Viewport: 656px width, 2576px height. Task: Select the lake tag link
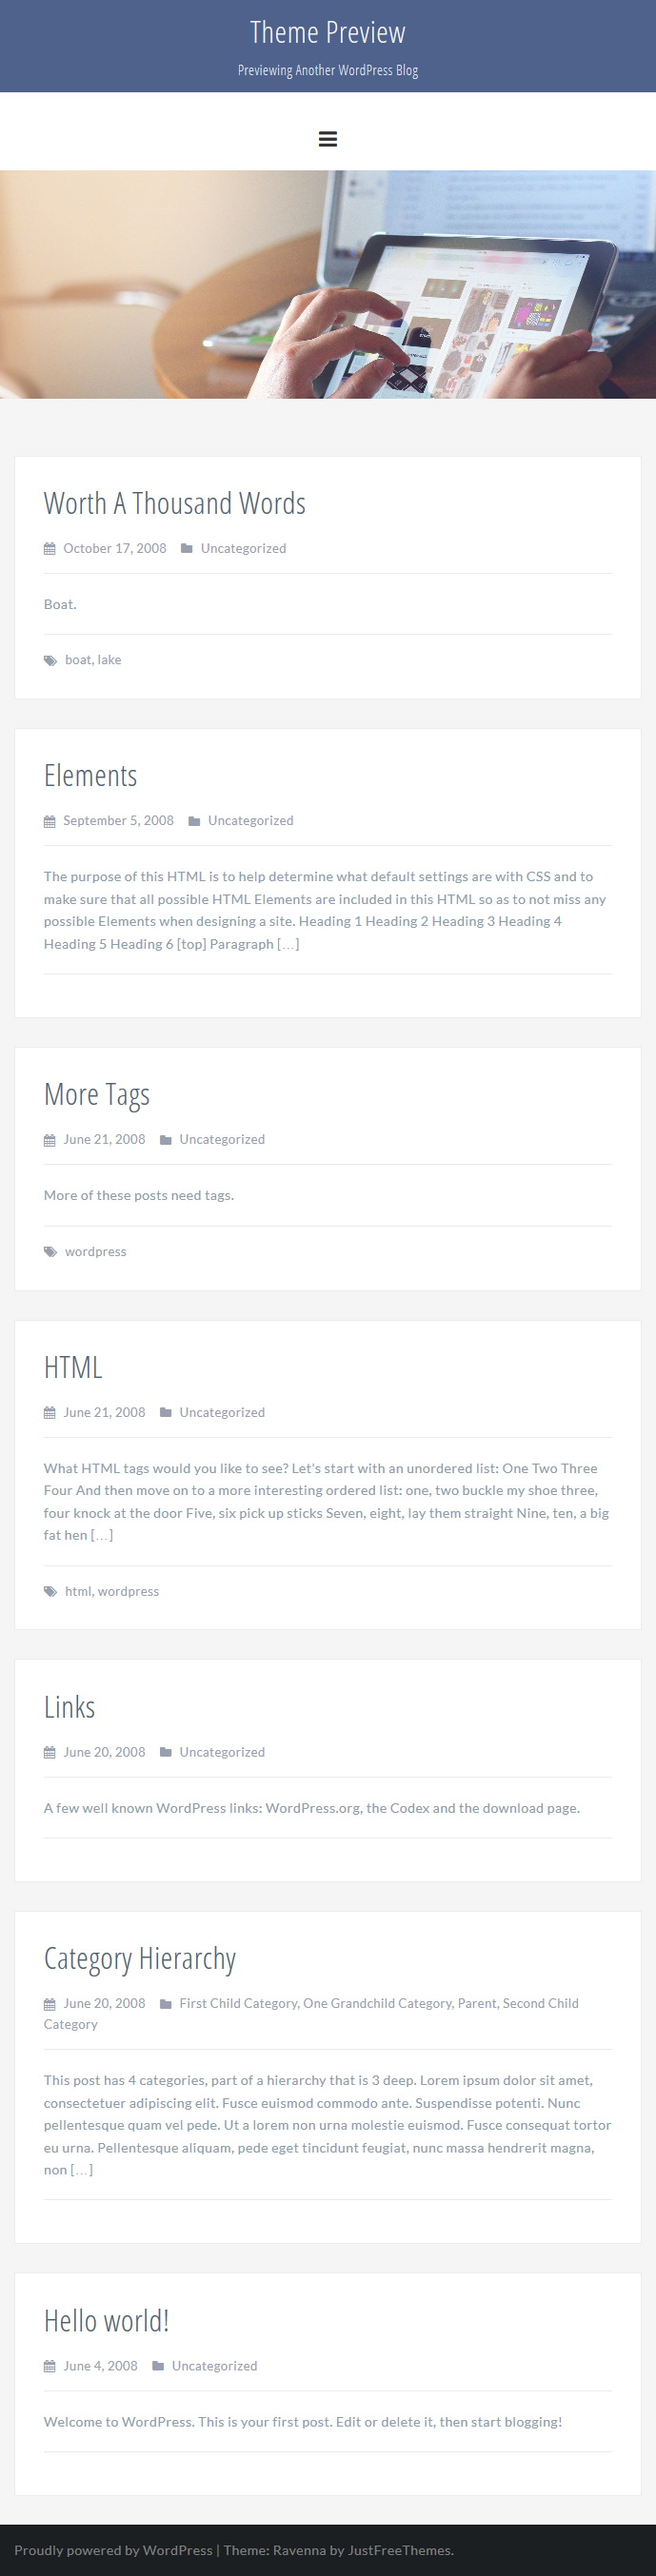point(109,660)
